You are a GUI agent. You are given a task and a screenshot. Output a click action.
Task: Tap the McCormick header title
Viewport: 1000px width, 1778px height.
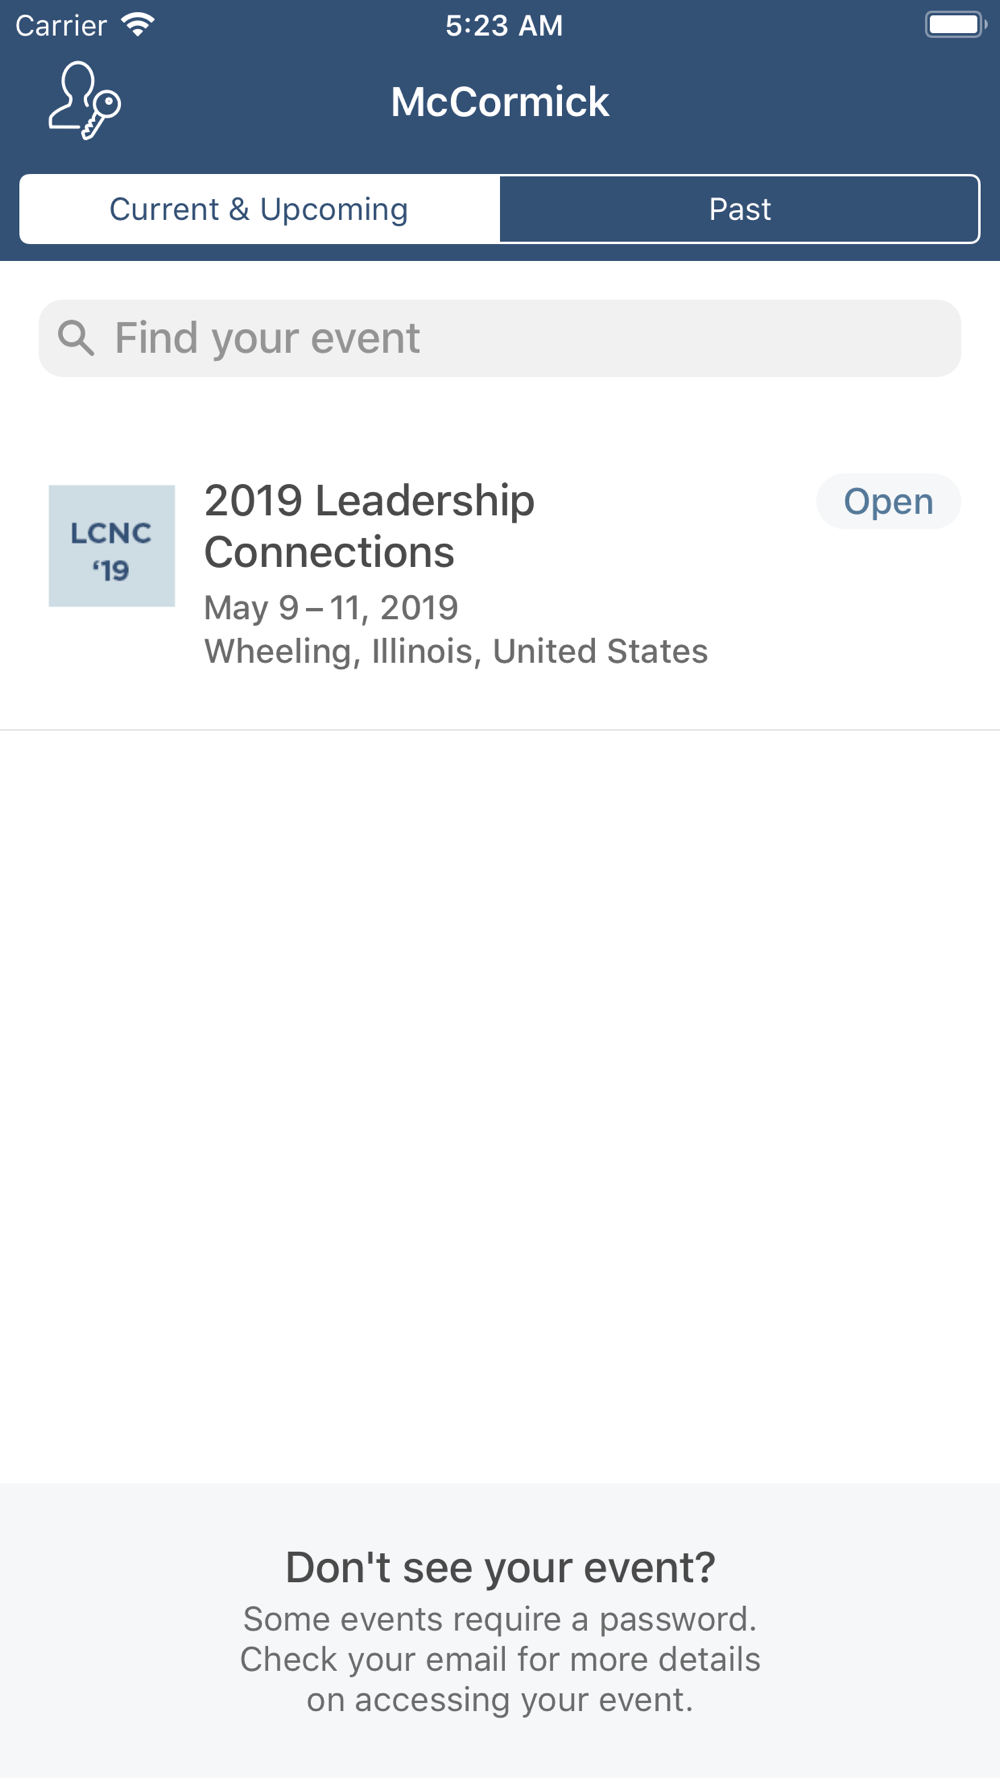[500, 102]
